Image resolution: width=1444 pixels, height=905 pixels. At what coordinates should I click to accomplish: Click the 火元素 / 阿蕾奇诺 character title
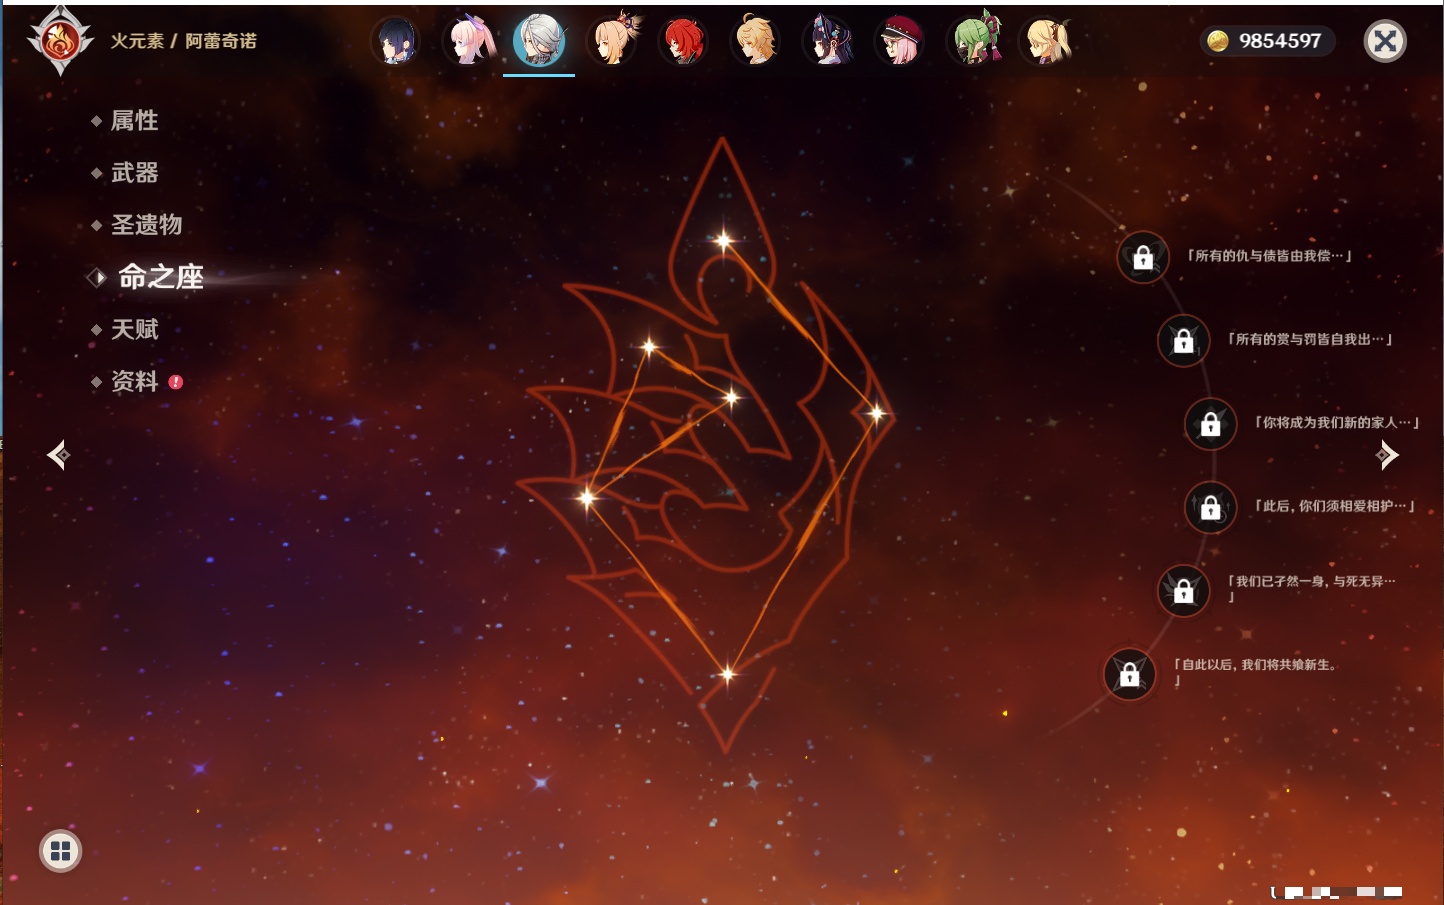183,41
